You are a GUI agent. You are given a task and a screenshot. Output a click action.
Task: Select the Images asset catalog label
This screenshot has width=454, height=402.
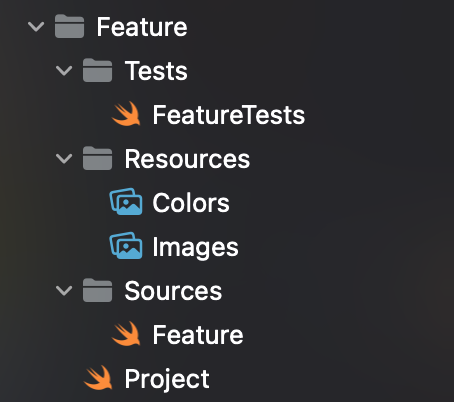pos(196,247)
